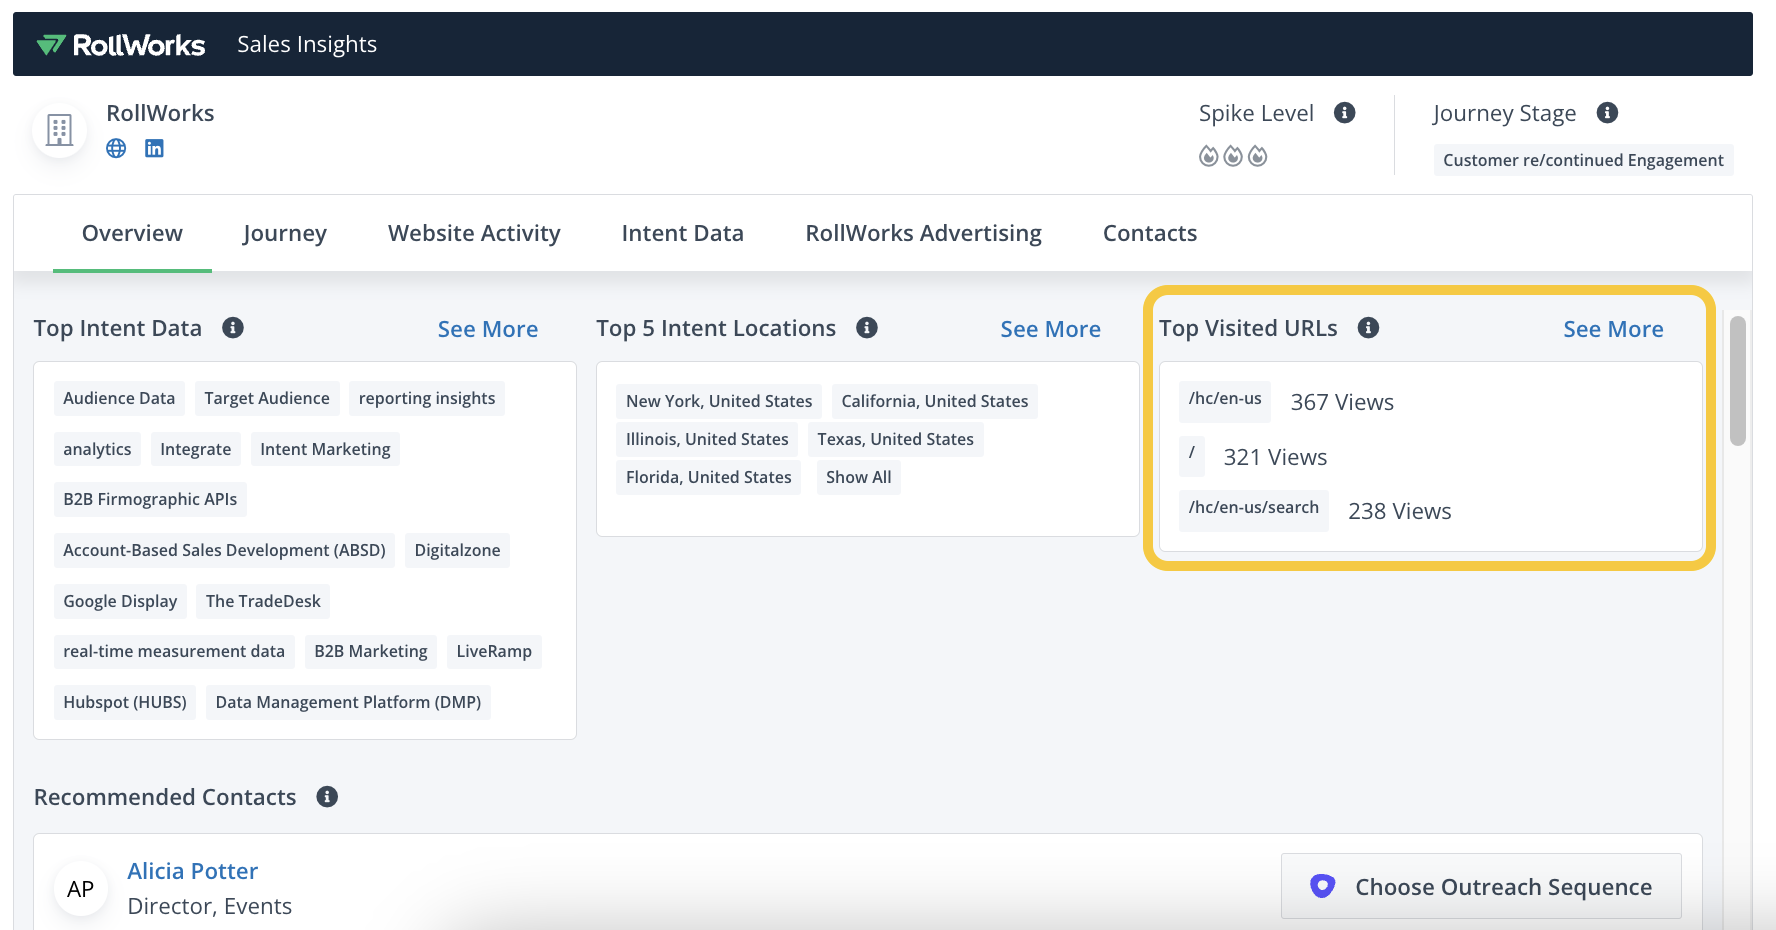
Task: Expand locations with Show All
Action: tap(858, 478)
